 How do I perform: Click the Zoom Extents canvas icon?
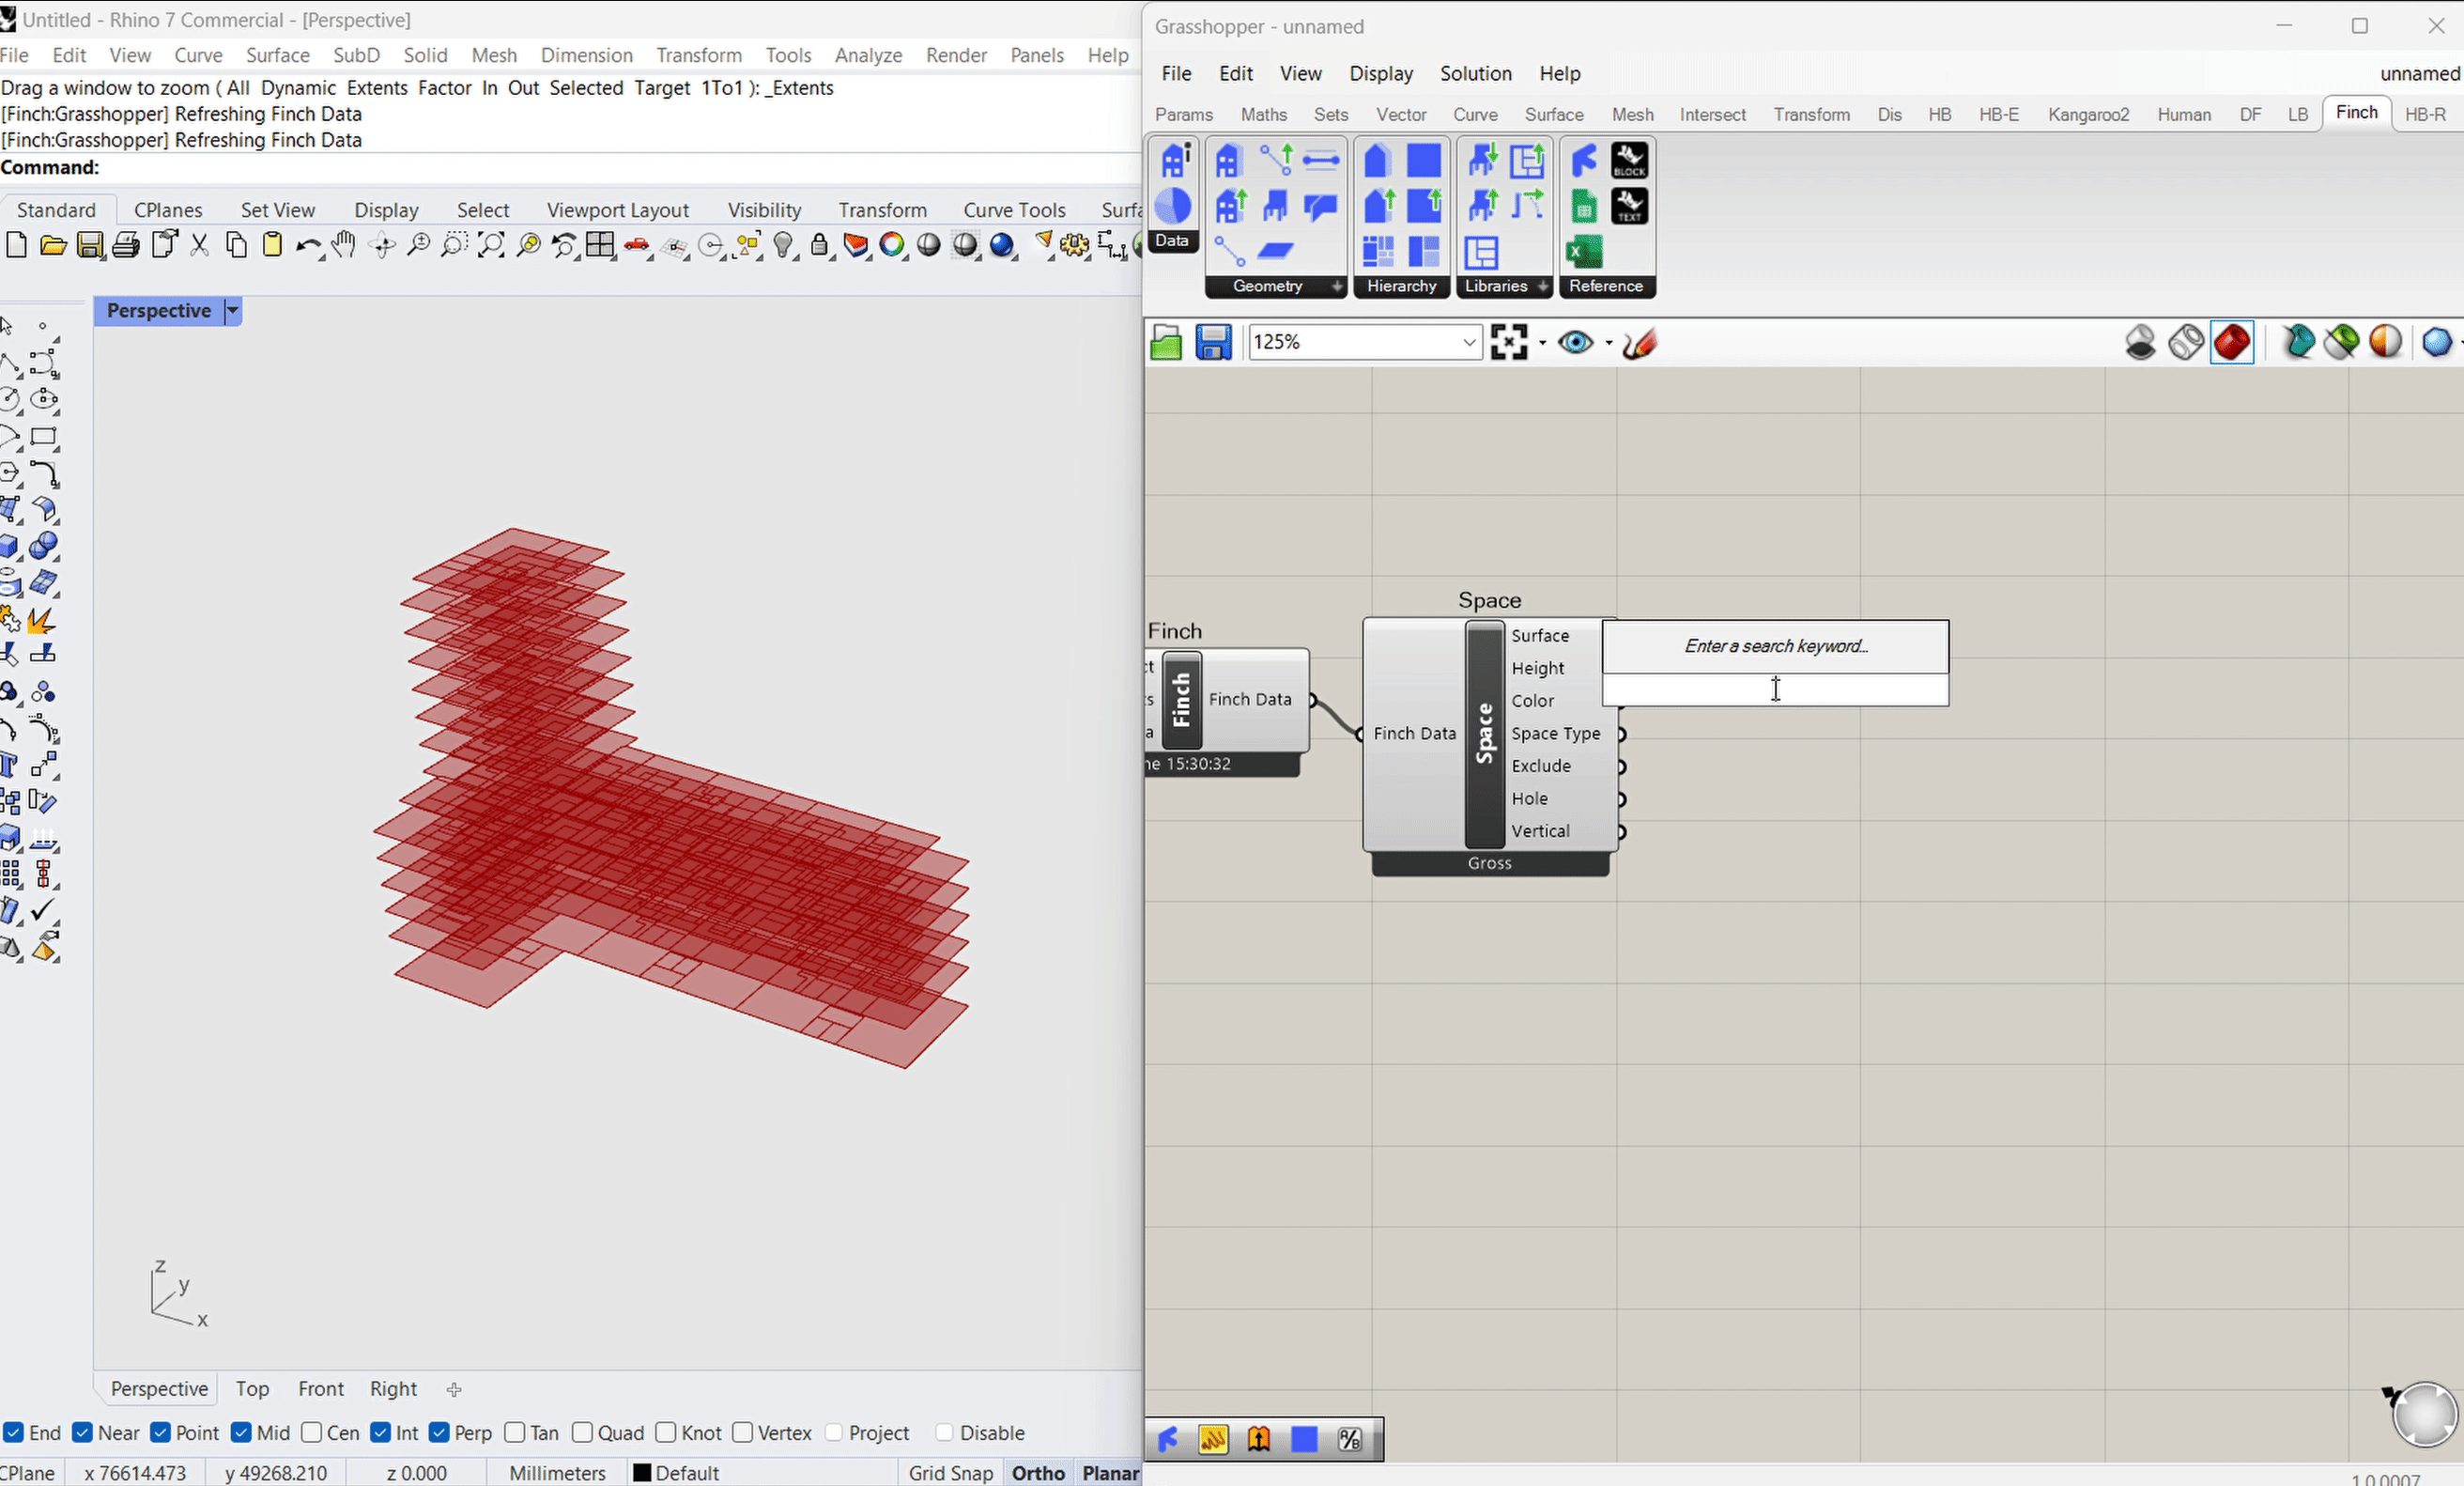(1508, 342)
